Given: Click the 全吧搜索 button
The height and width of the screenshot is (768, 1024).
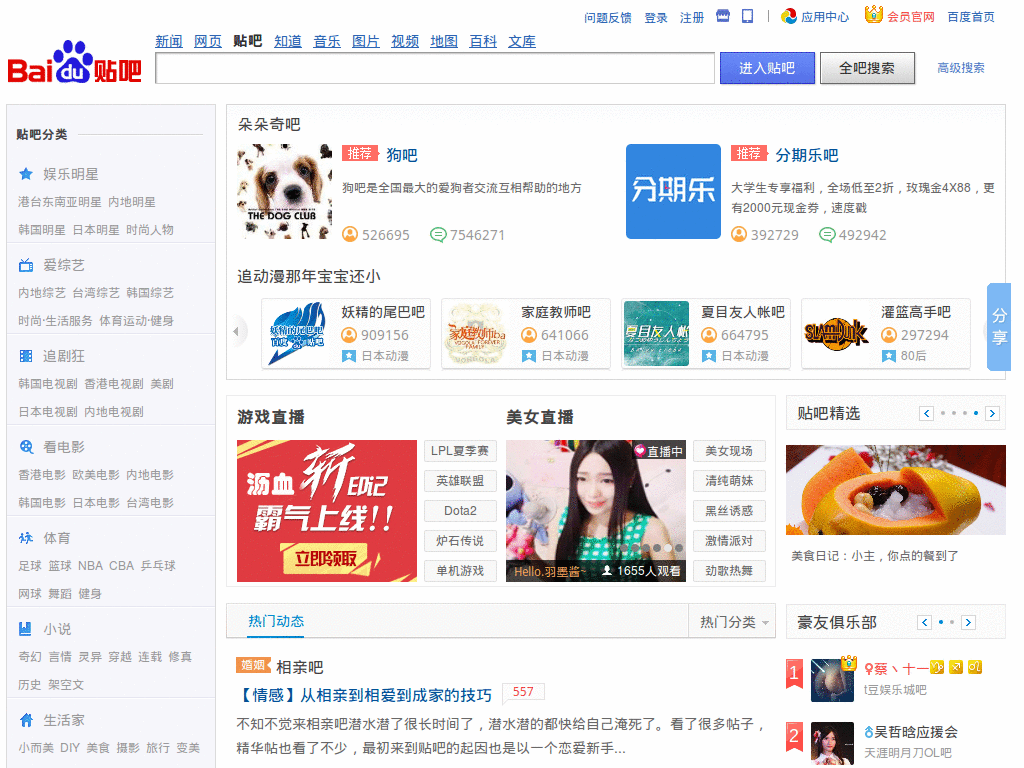Looking at the screenshot, I should click(x=867, y=68).
